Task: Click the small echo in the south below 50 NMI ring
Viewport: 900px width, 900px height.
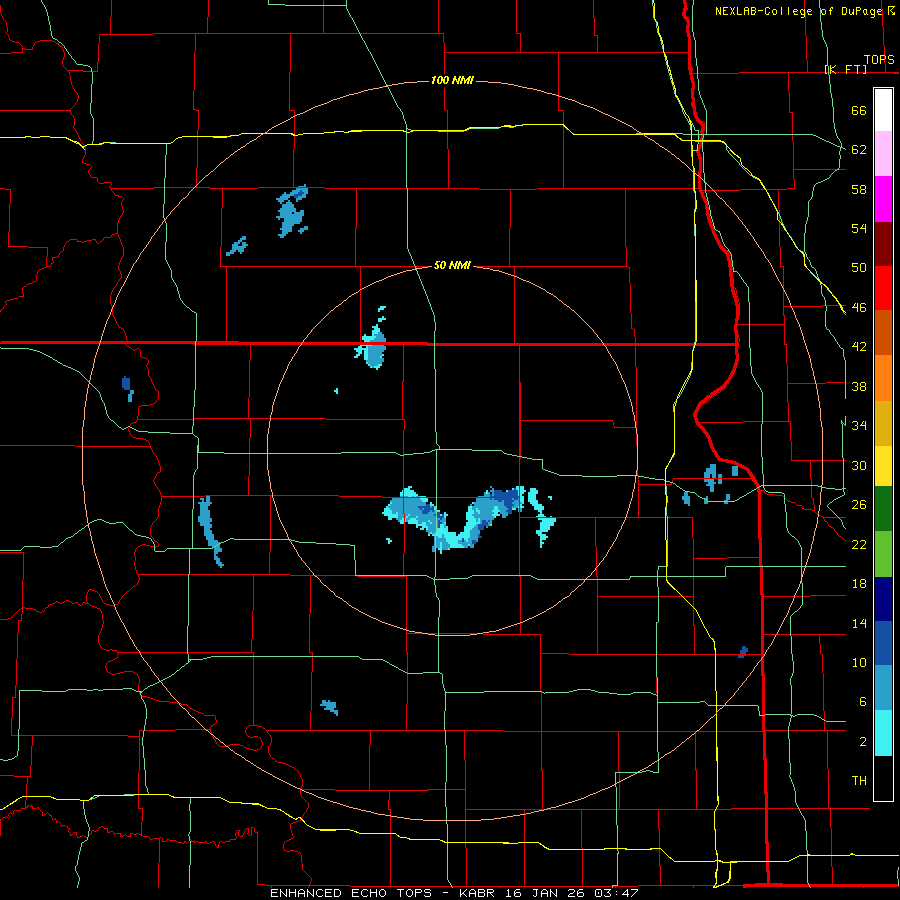Action: [329, 707]
